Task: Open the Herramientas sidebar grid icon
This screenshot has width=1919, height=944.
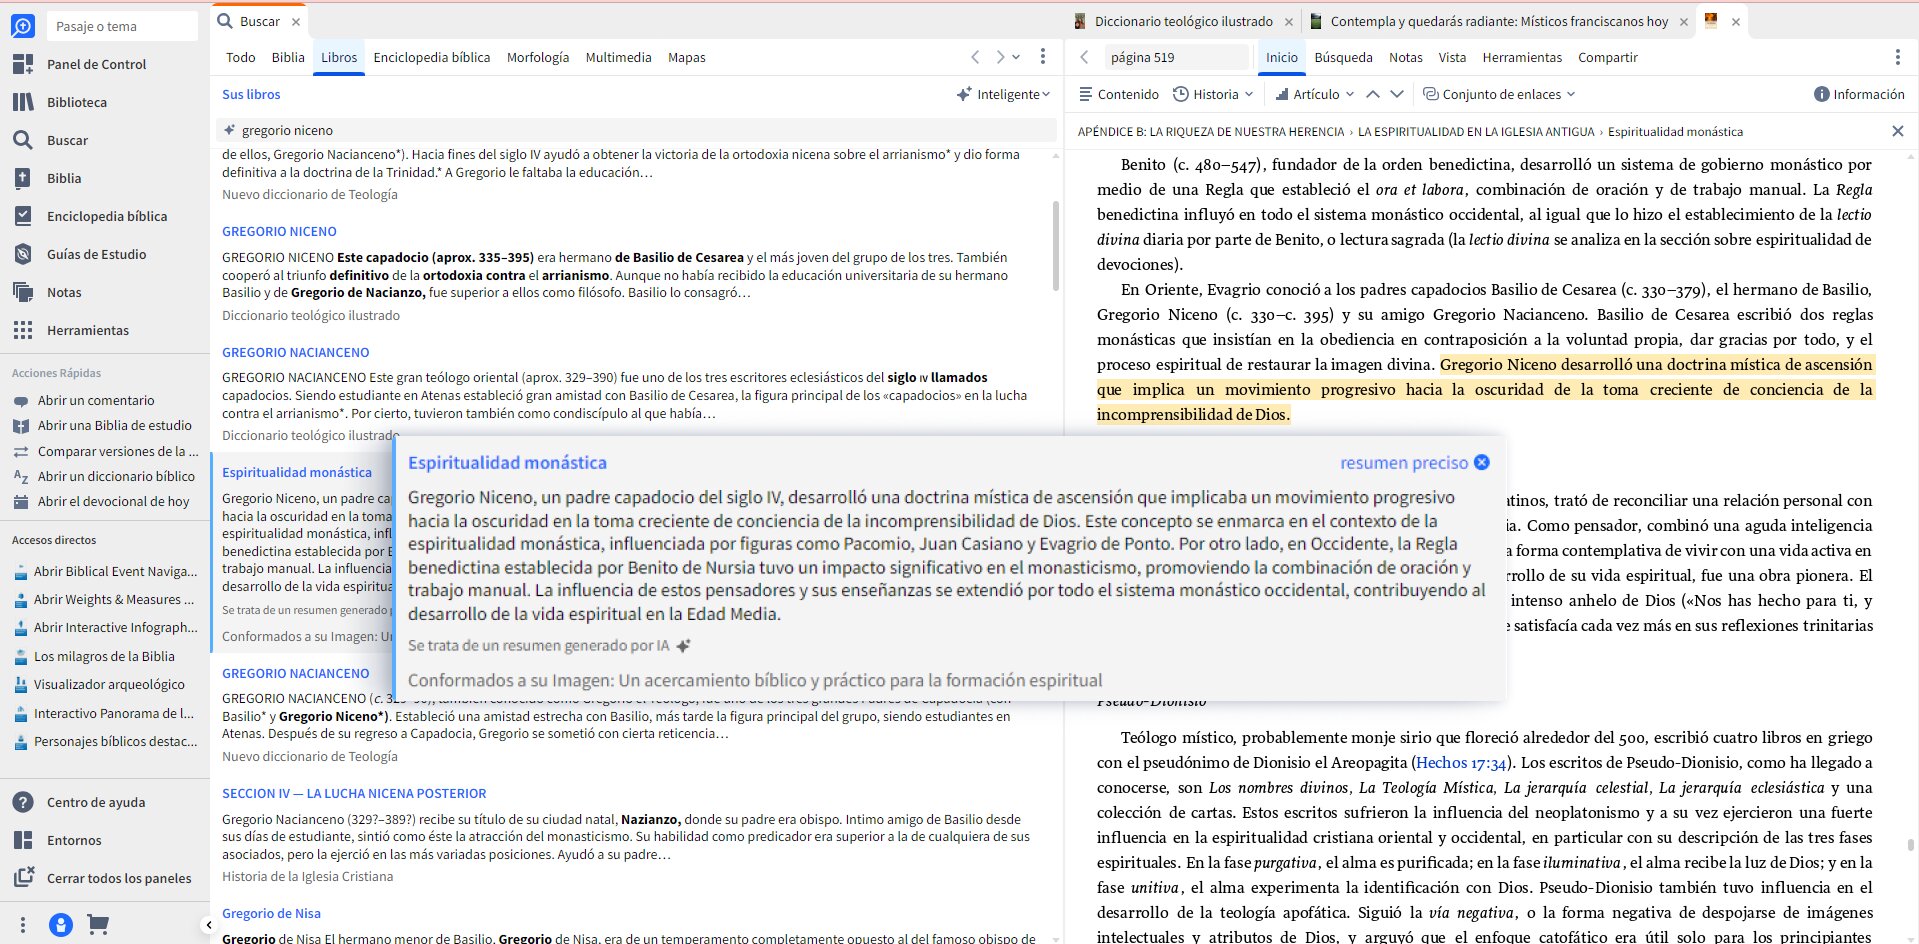Action: (x=23, y=330)
